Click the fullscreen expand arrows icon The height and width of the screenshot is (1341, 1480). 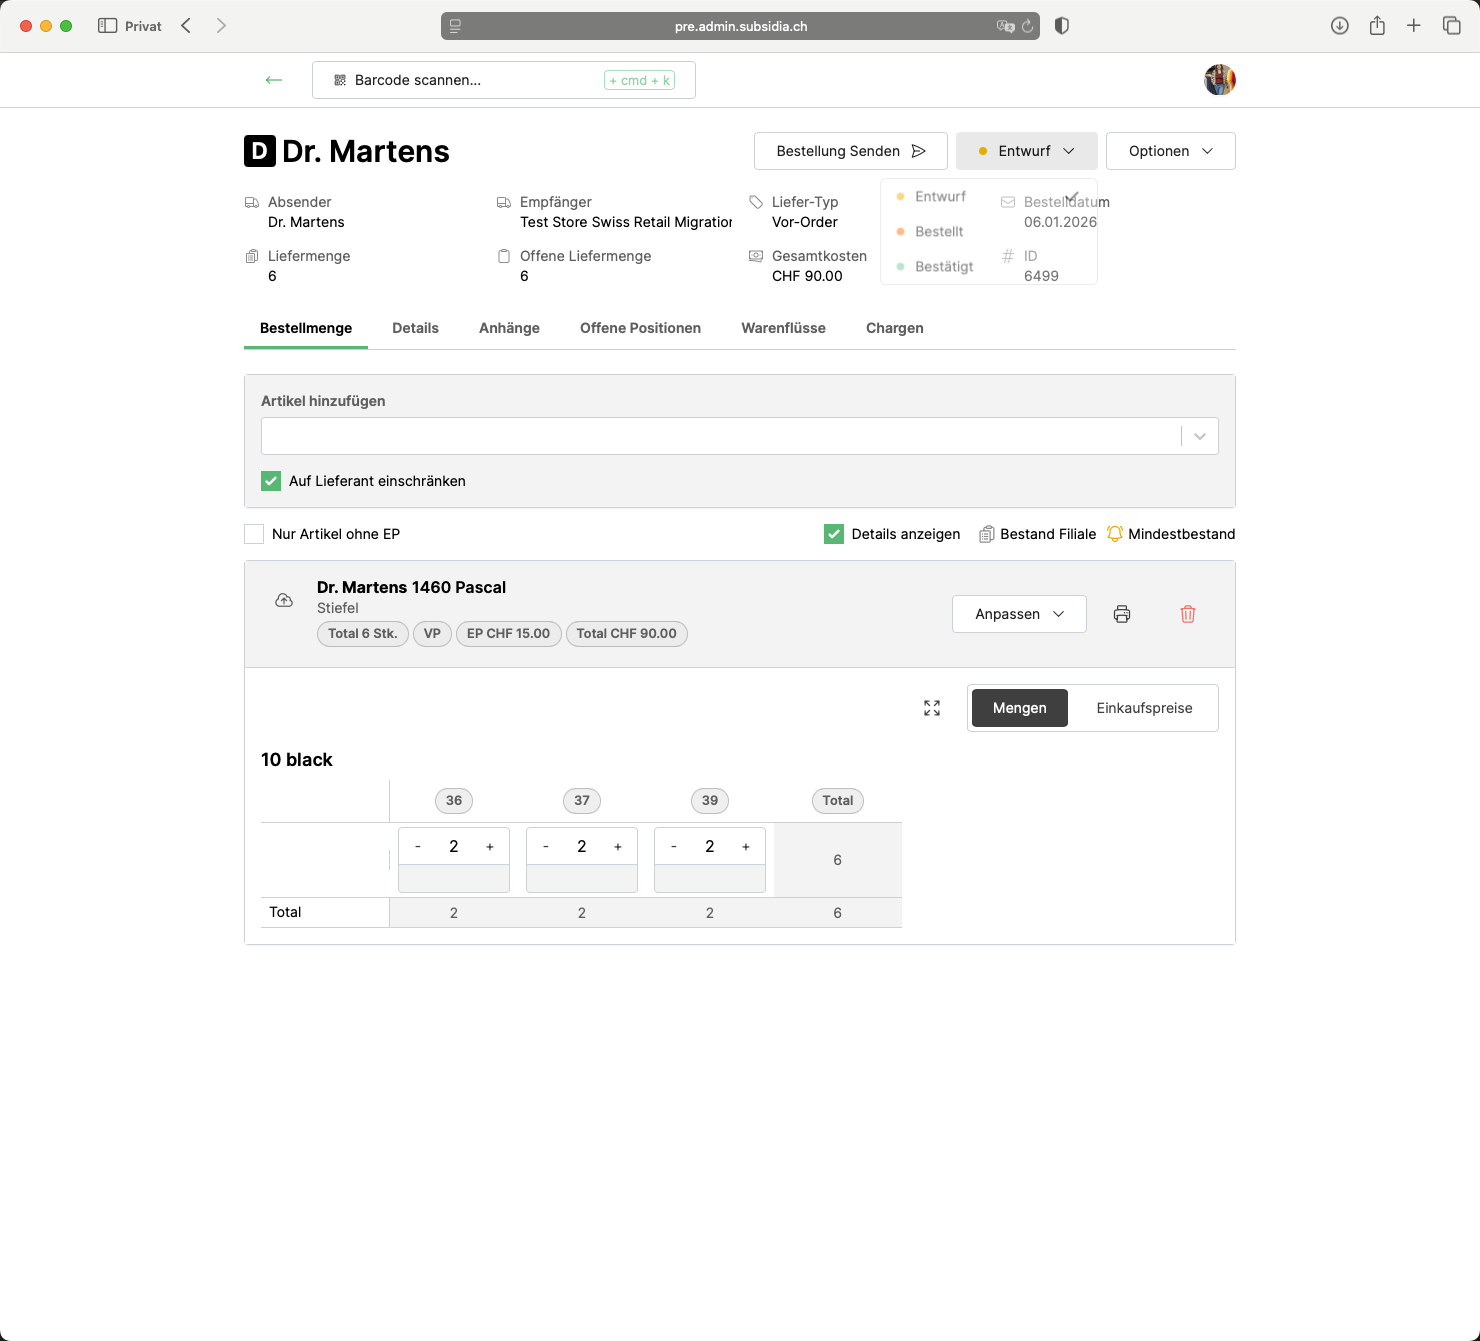(x=932, y=708)
